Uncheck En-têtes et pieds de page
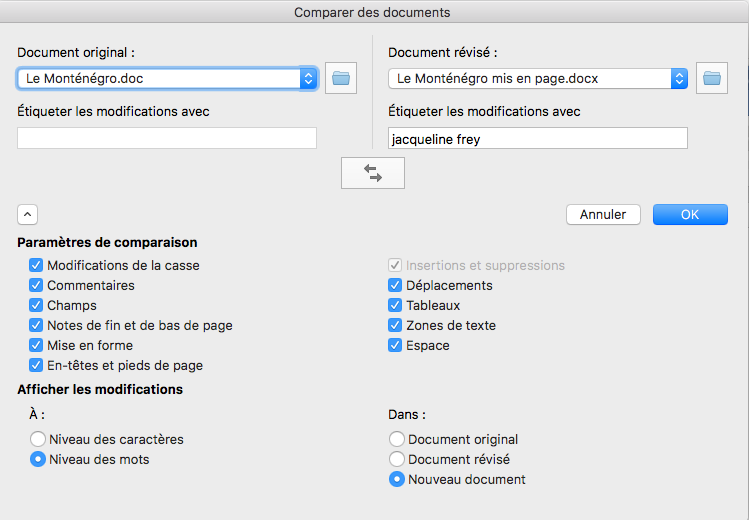This screenshot has height=520, width=749. [36, 366]
